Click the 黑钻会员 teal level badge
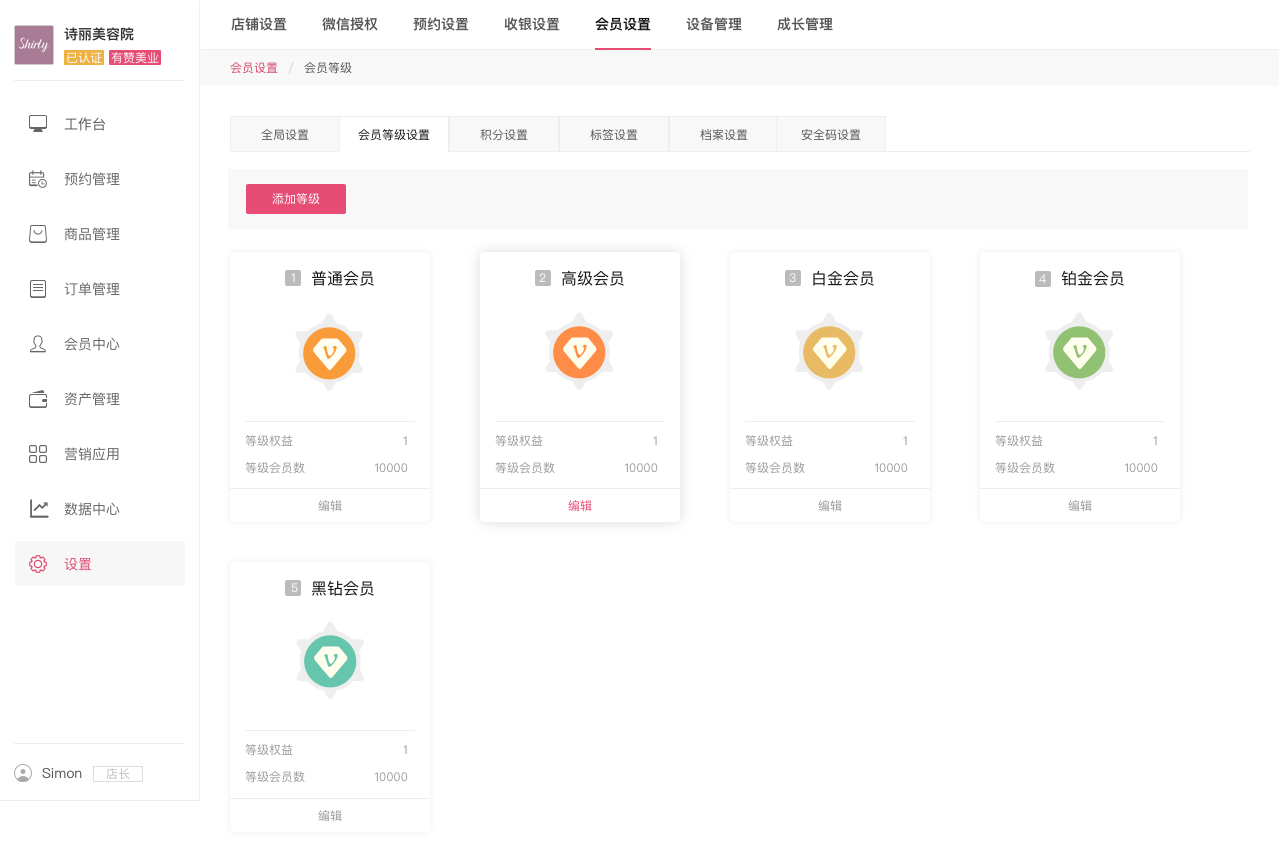Viewport: 1280px width, 851px height. 329,661
